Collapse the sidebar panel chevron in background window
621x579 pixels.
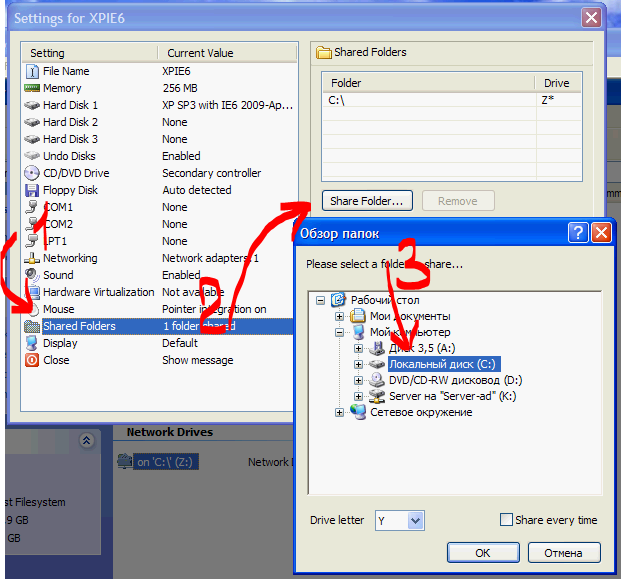[86, 440]
